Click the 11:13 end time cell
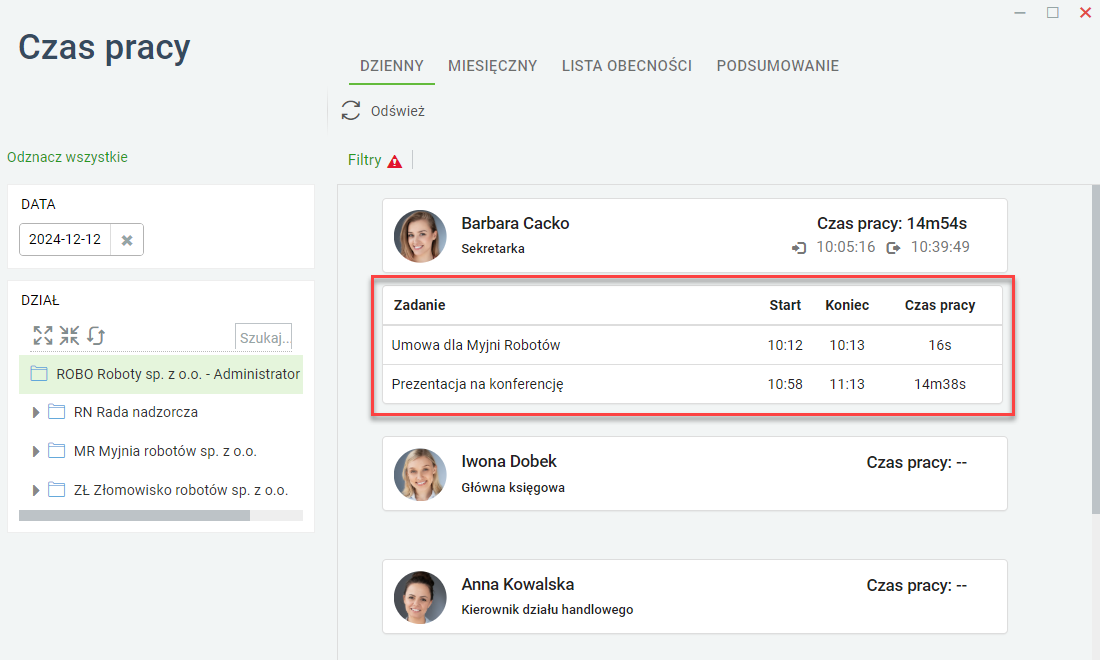The height and width of the screenshot is (660, 1100). (x=847, y=384)
